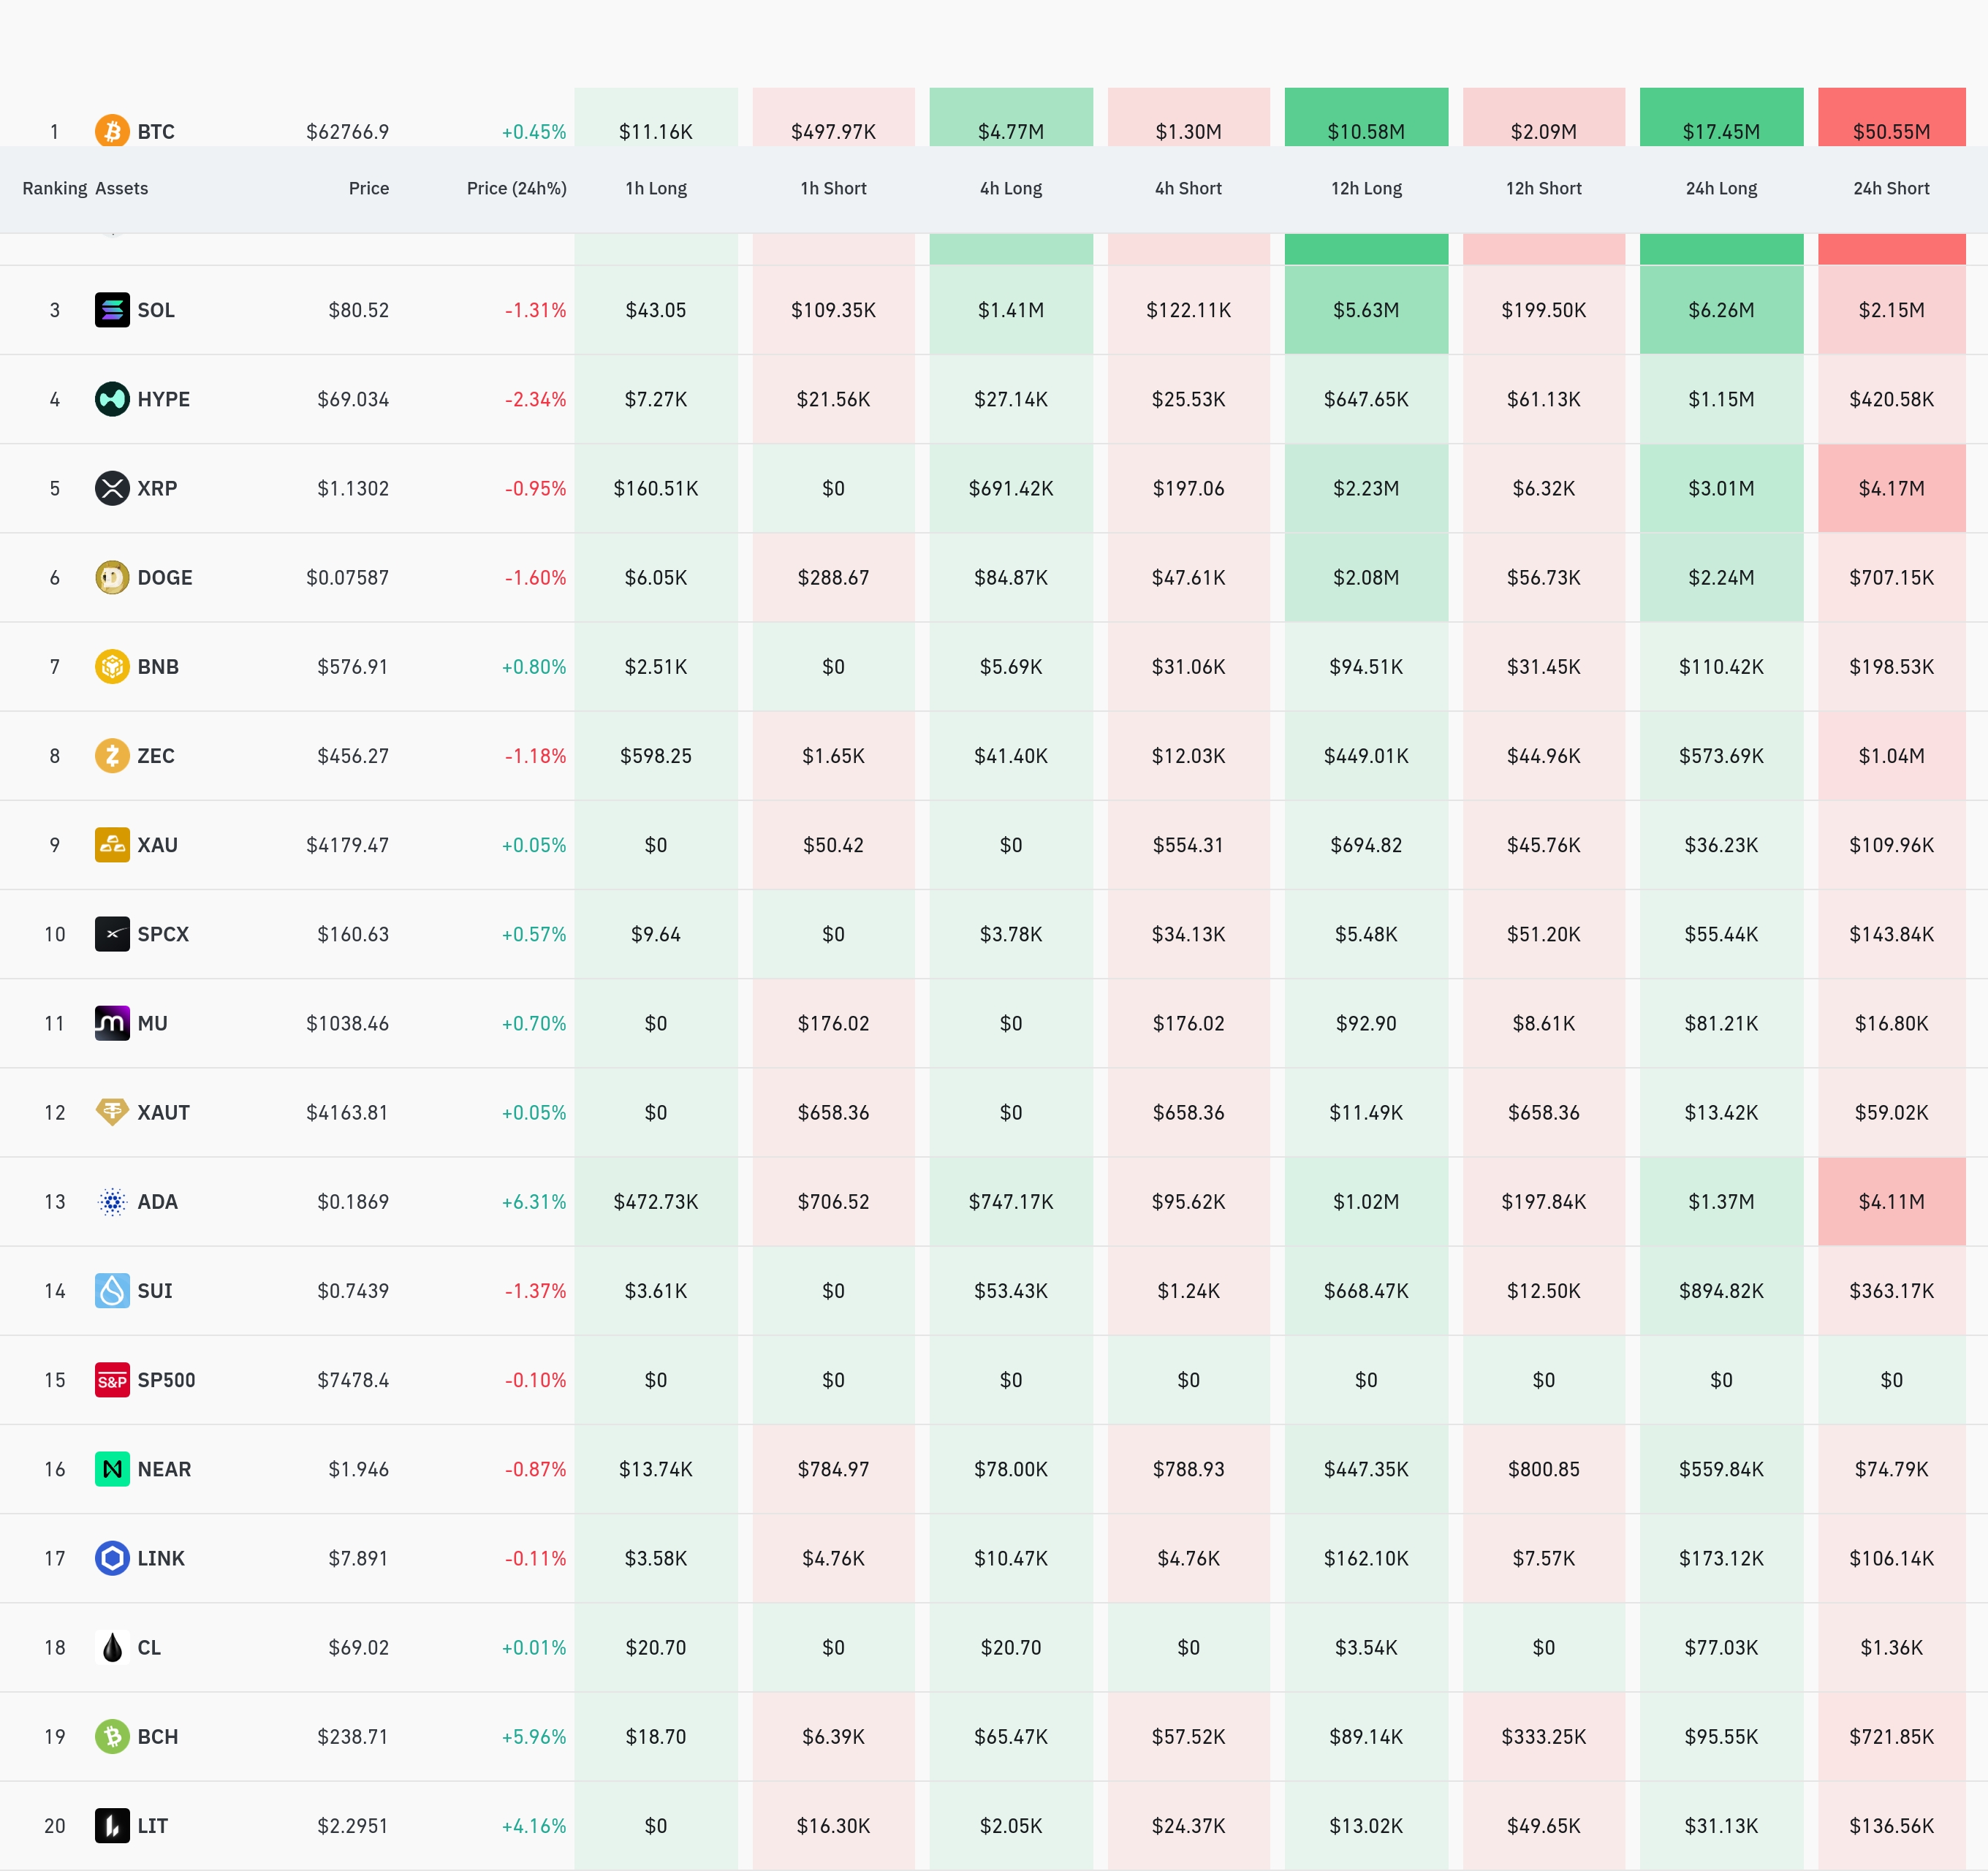The width and height of the screenshot is (1988, 1871).
Task: Open the XAU gold bars icon
Action: [112, 845]
